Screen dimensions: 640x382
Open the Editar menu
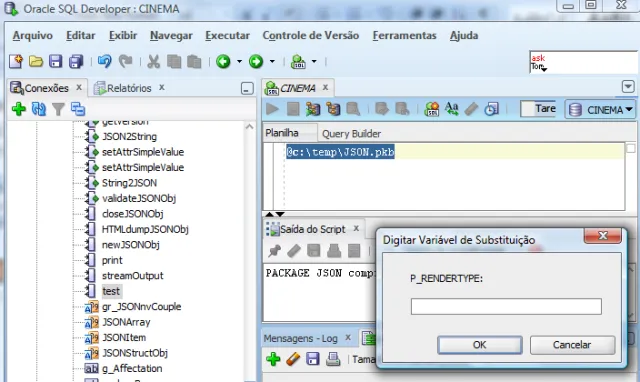click(x=81, y=36)
